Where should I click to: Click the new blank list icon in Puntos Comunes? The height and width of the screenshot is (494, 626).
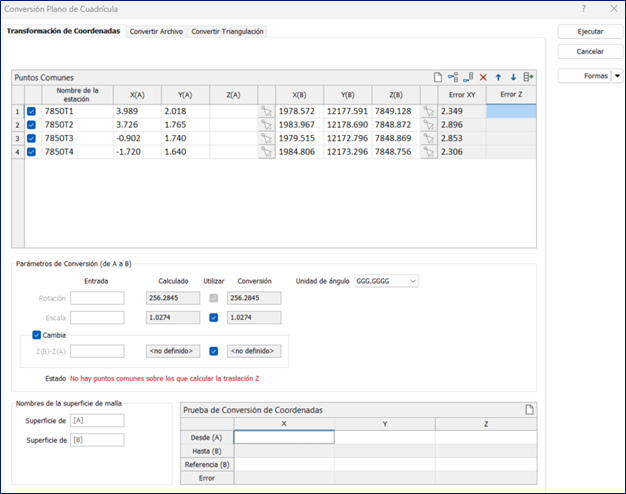pyautogui.click(x=438, y=77)
